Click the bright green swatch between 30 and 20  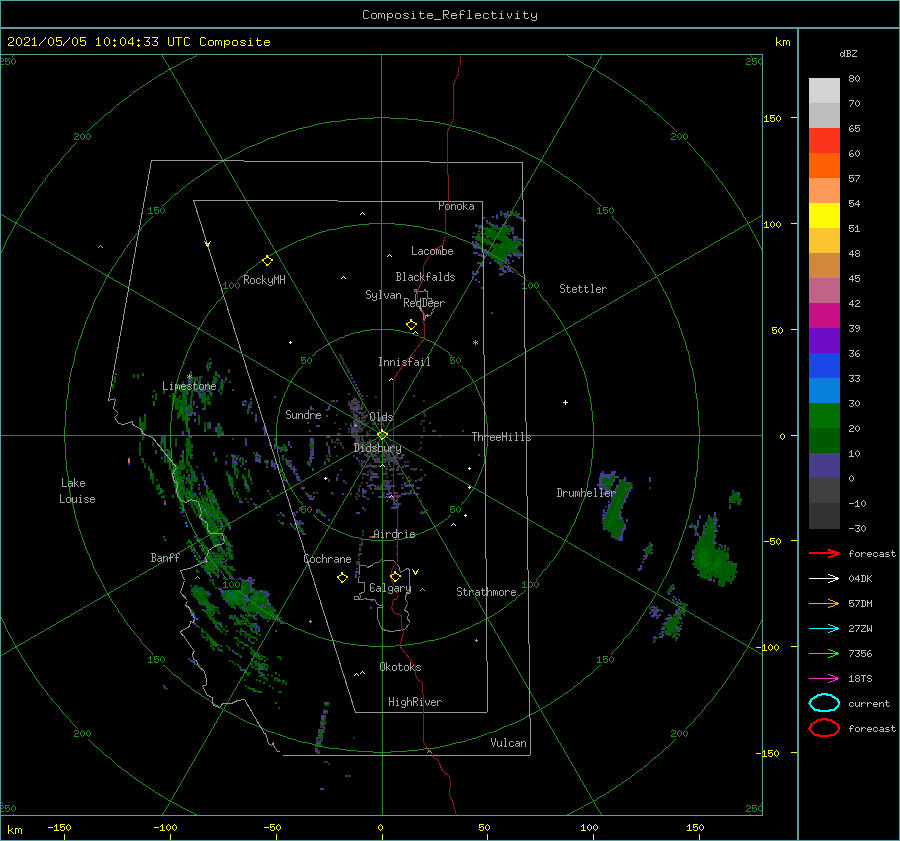(824, 416)
